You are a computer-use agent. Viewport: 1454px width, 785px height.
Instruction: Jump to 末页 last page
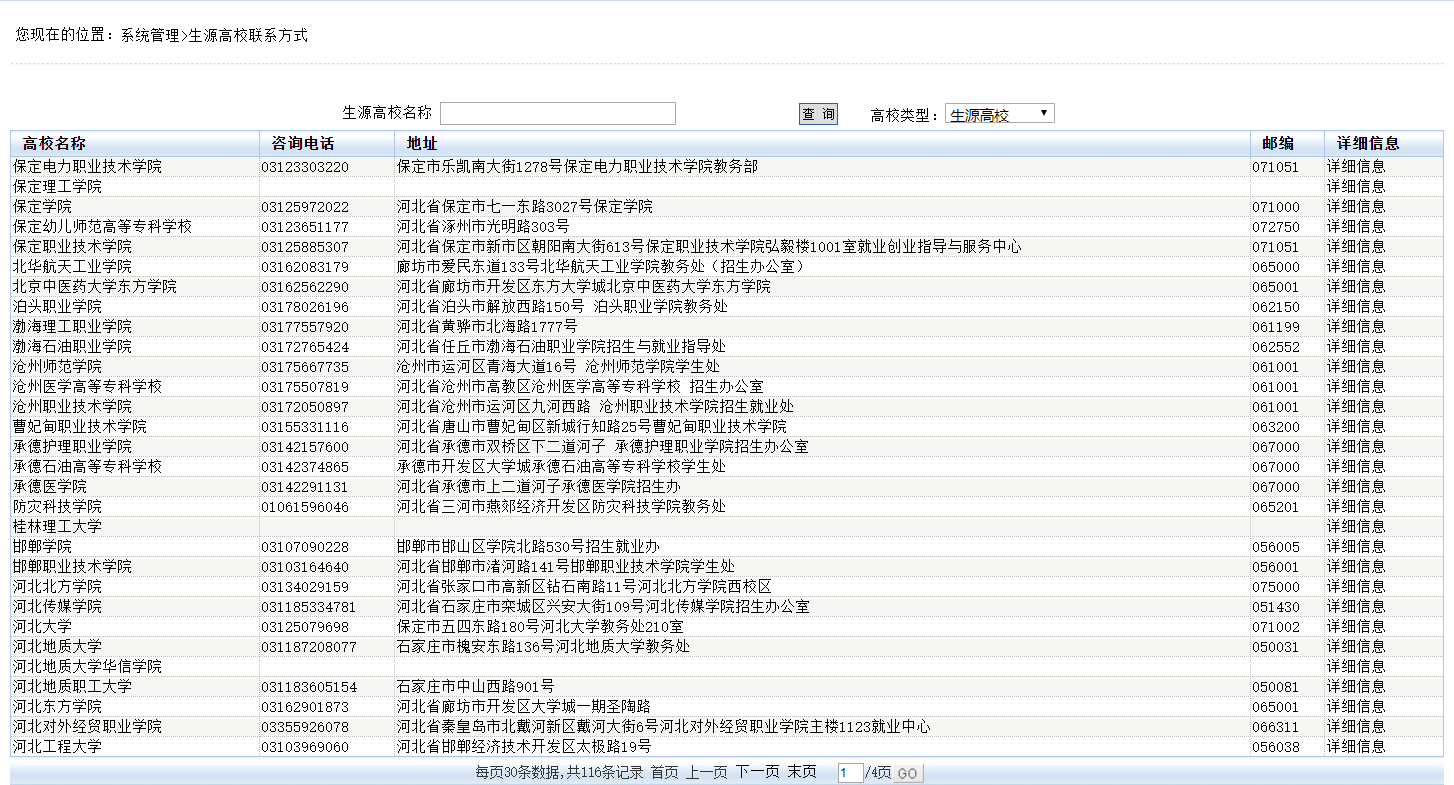point(801,772)
